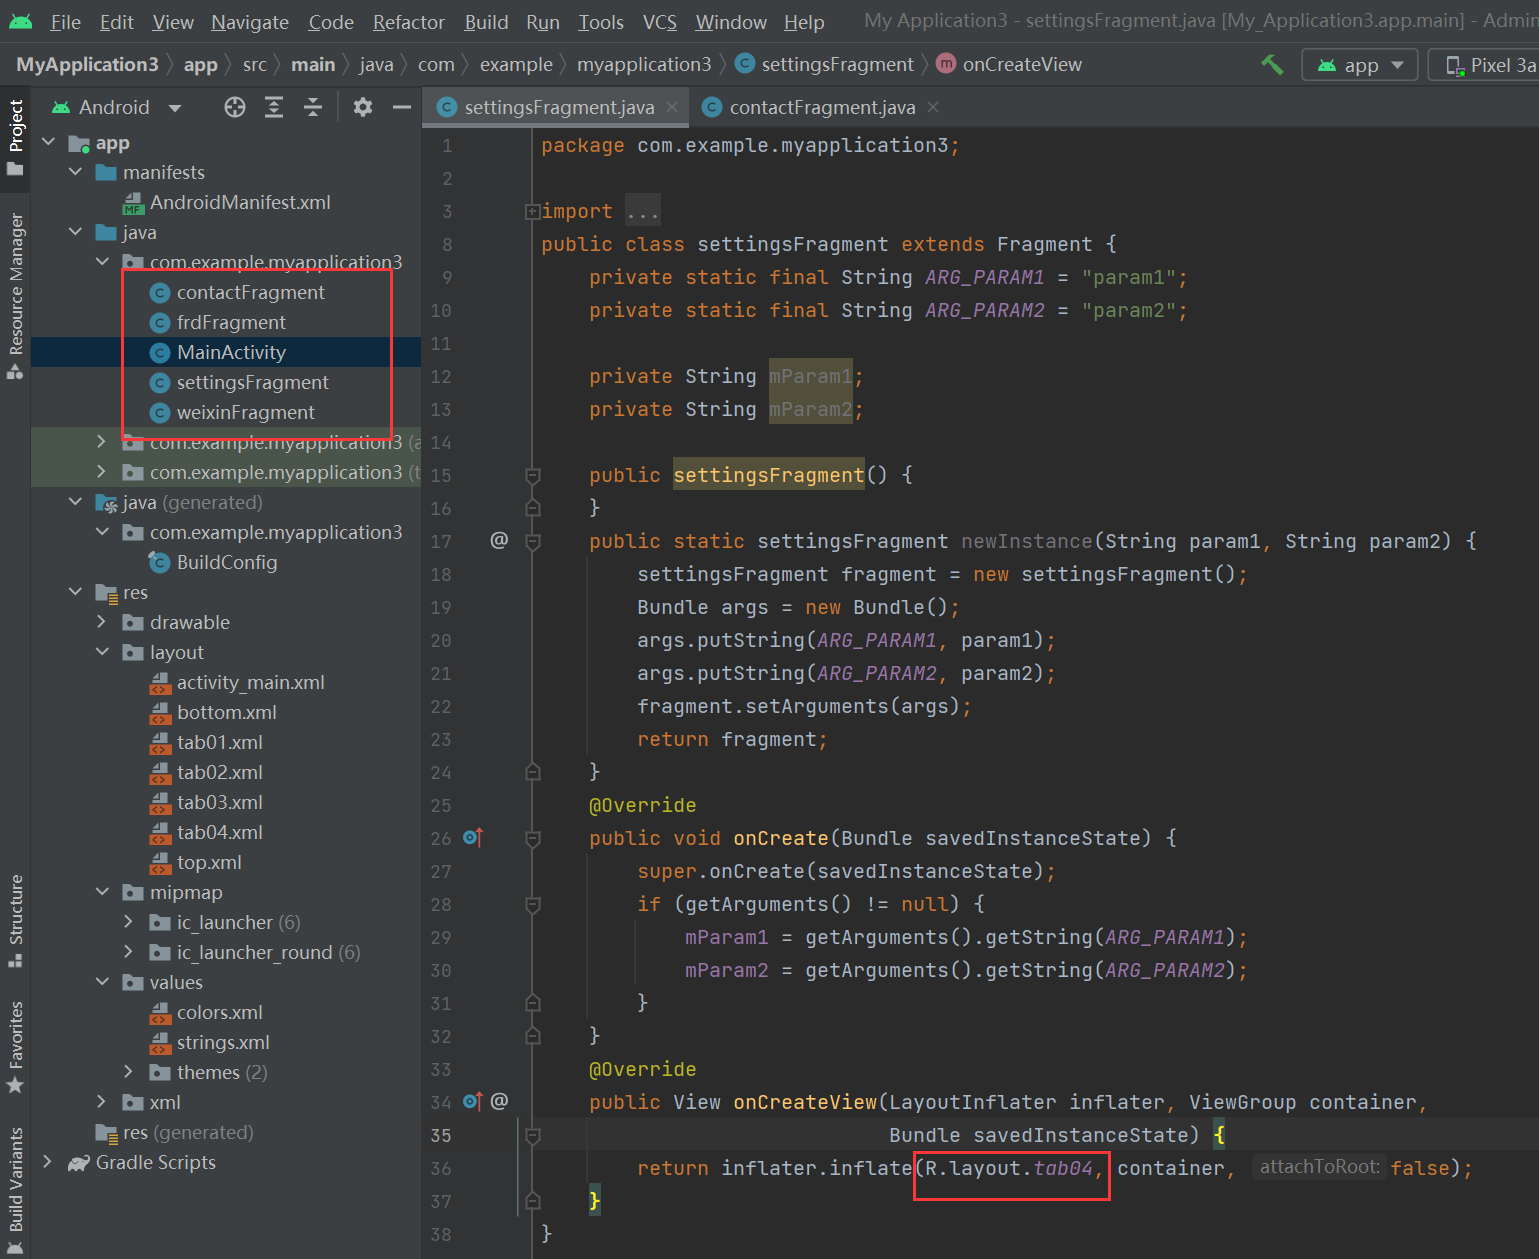Click the Select Opened File target icon
This screenshot has height=1259, width=1539.
point(235,107)
